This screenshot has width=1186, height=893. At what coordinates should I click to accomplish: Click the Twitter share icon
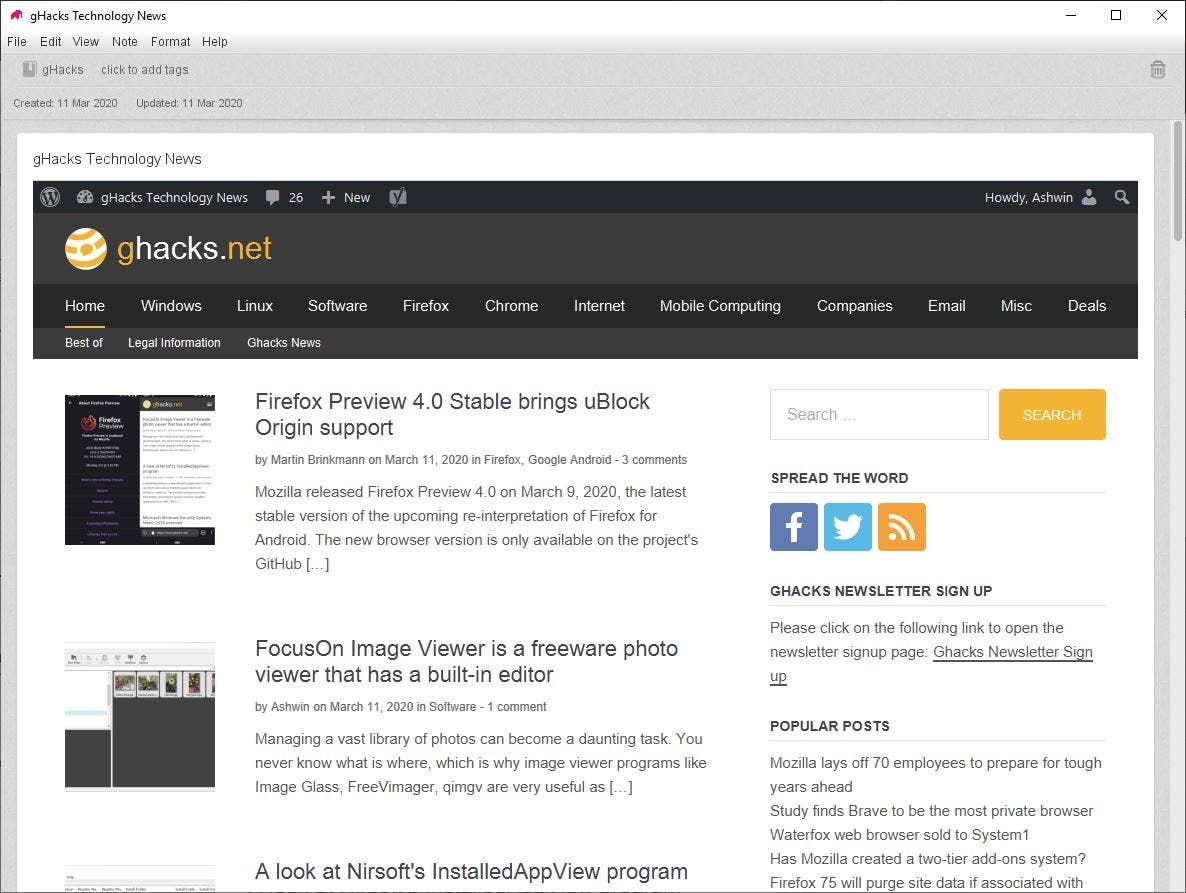tap(847, 527)
